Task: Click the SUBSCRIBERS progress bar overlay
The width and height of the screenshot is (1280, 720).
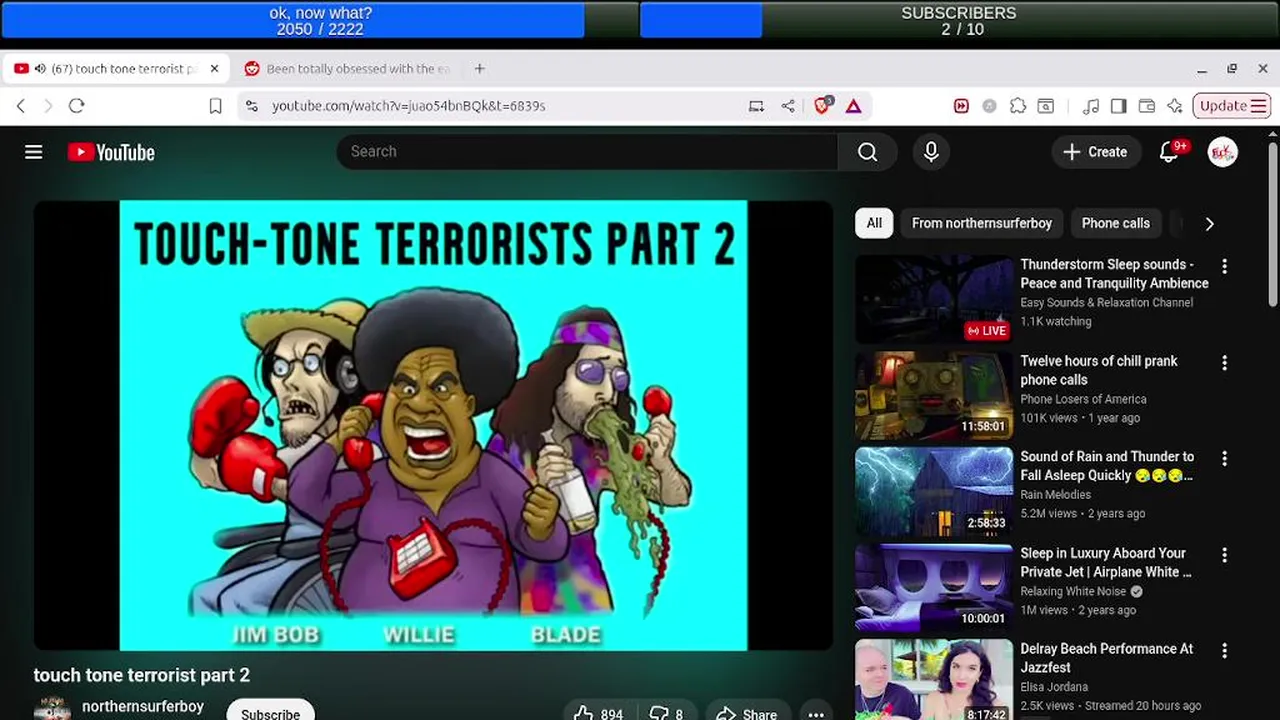Action: coord(959,21)
